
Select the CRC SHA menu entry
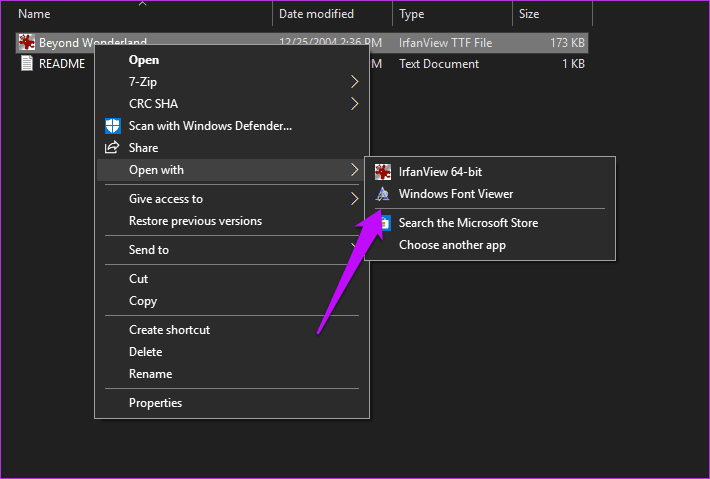pos(232,104)
